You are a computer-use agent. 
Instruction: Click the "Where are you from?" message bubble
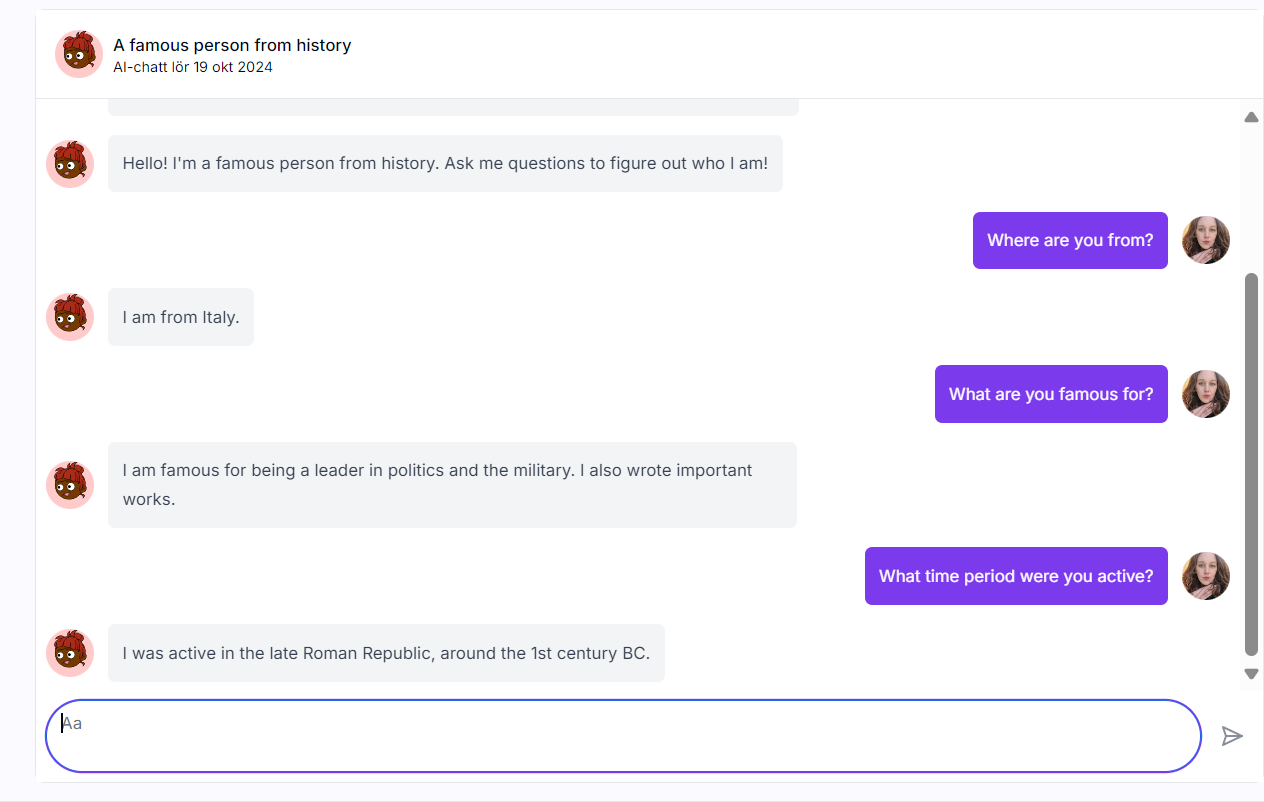click(1070, 240)
